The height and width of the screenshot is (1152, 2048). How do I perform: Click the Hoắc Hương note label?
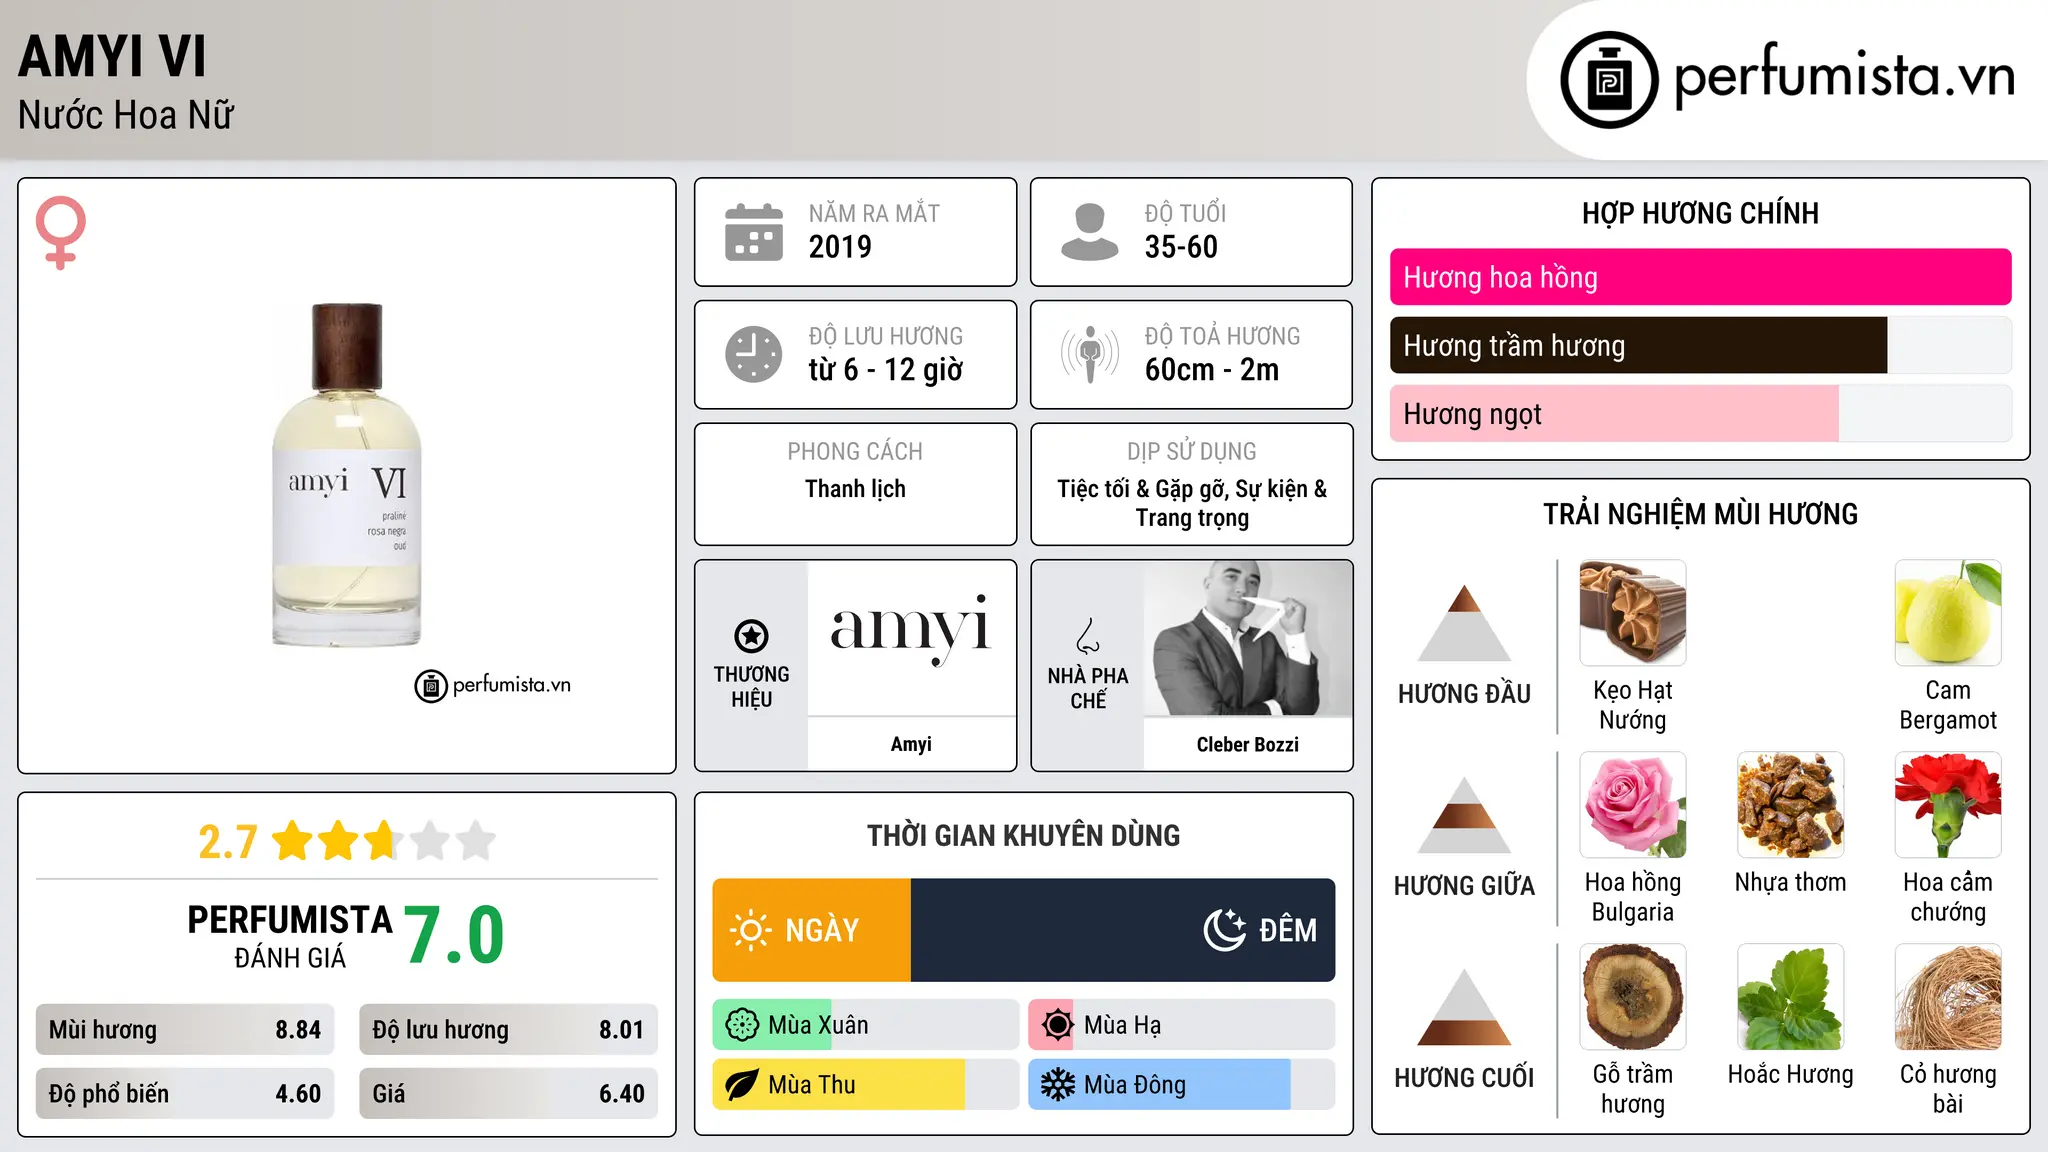point(1790,1075)
